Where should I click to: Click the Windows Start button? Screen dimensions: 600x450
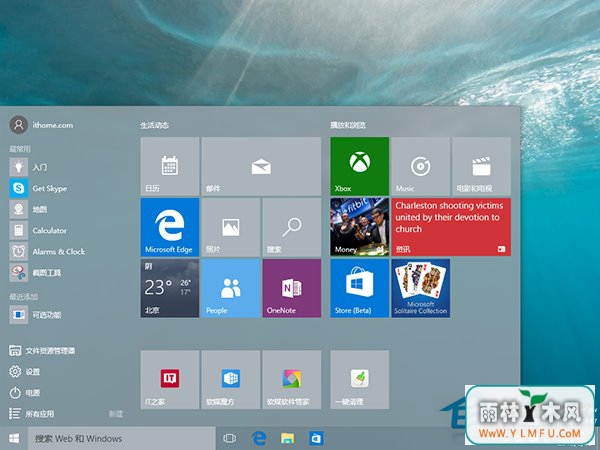(14, 438)
